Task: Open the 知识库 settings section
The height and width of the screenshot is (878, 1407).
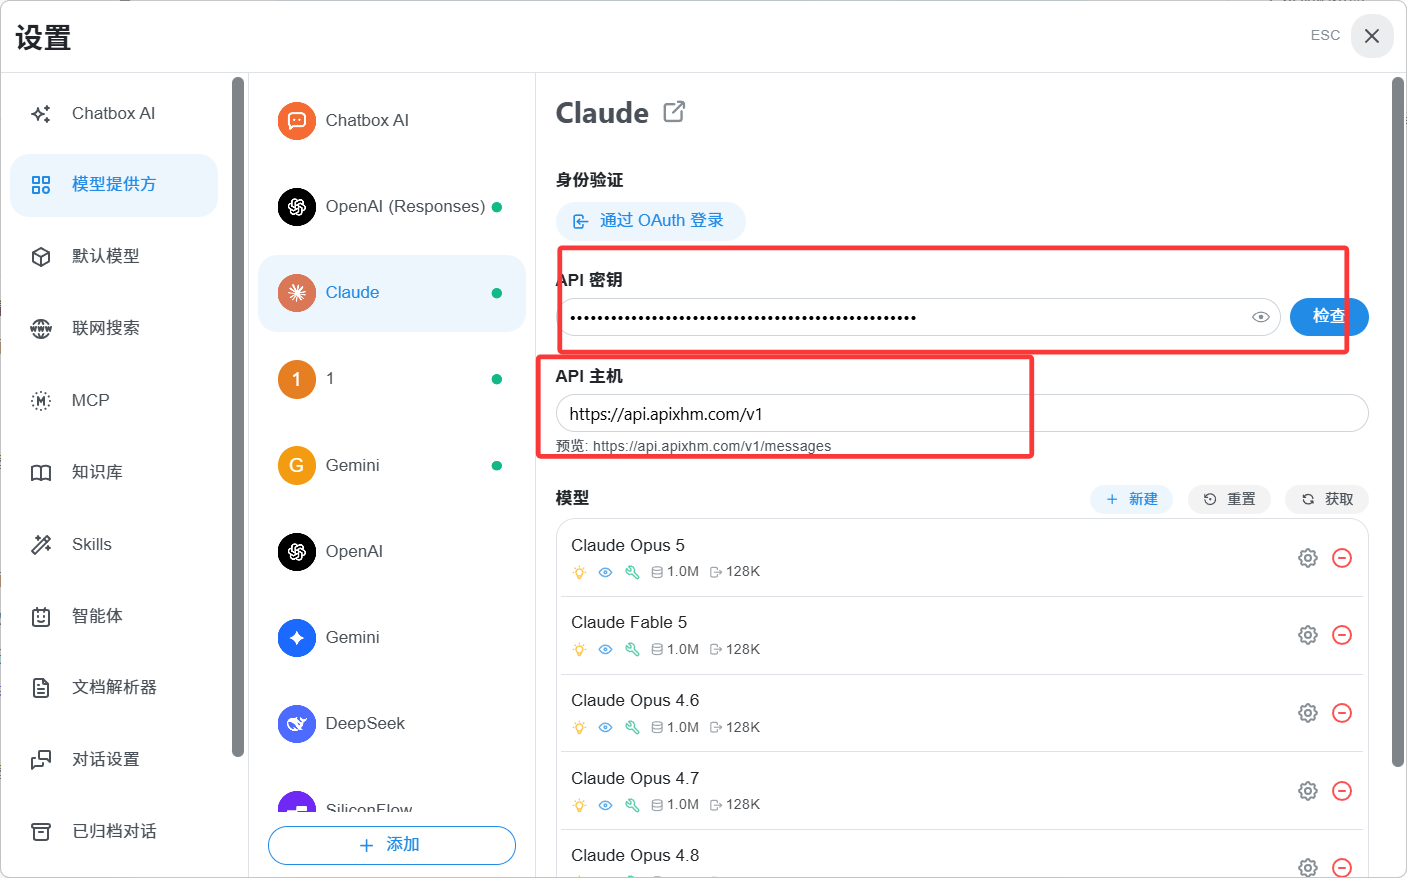Action: click(114, 473)
